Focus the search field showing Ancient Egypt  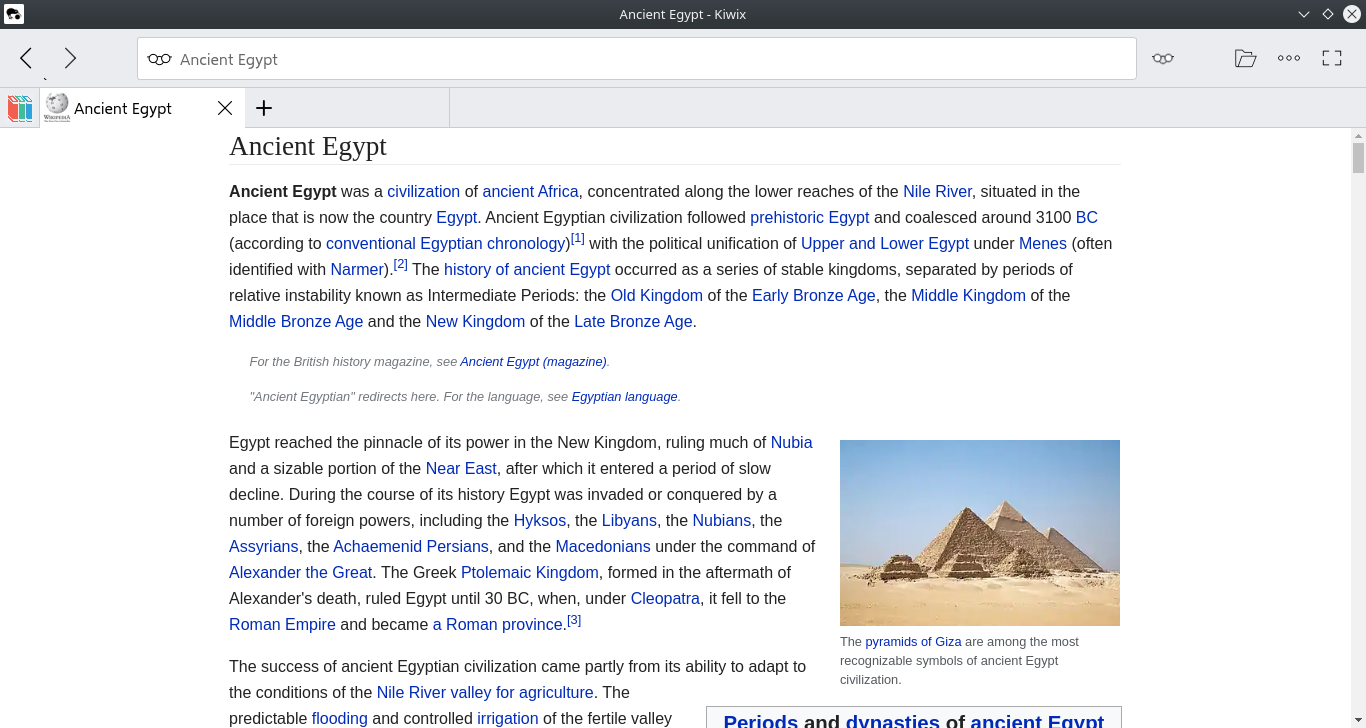(637, 59)
